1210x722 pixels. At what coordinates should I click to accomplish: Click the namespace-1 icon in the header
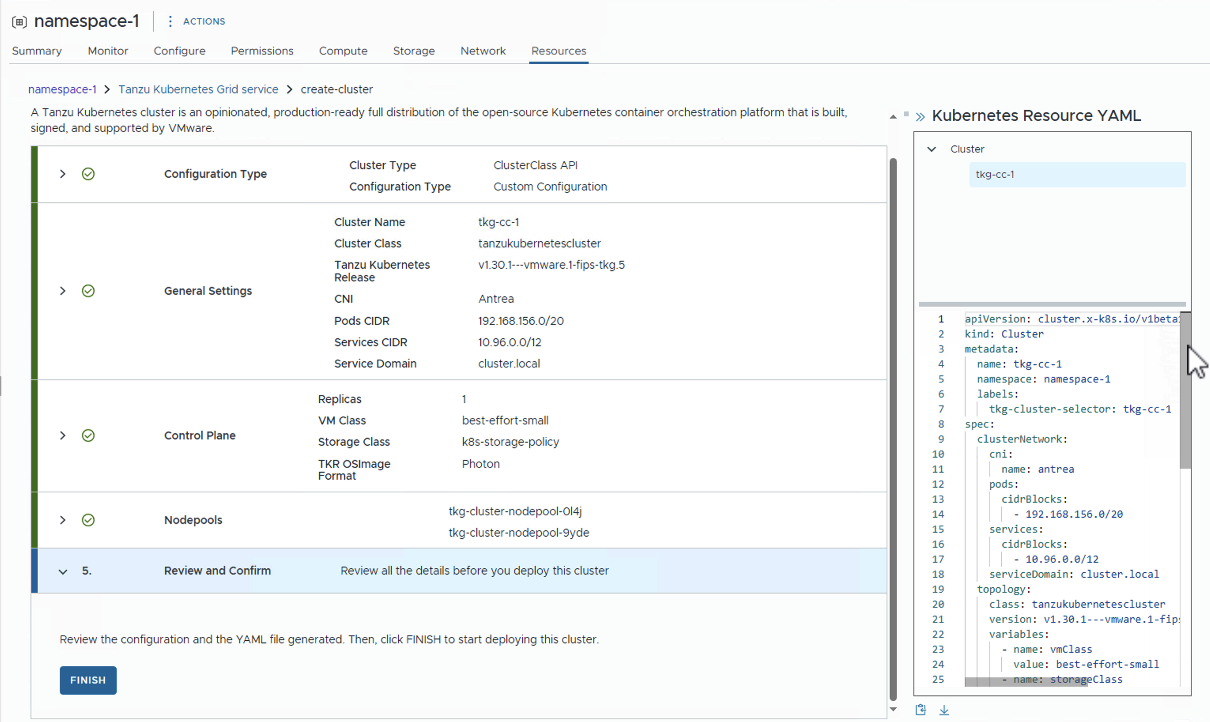(x=19, y=22)
